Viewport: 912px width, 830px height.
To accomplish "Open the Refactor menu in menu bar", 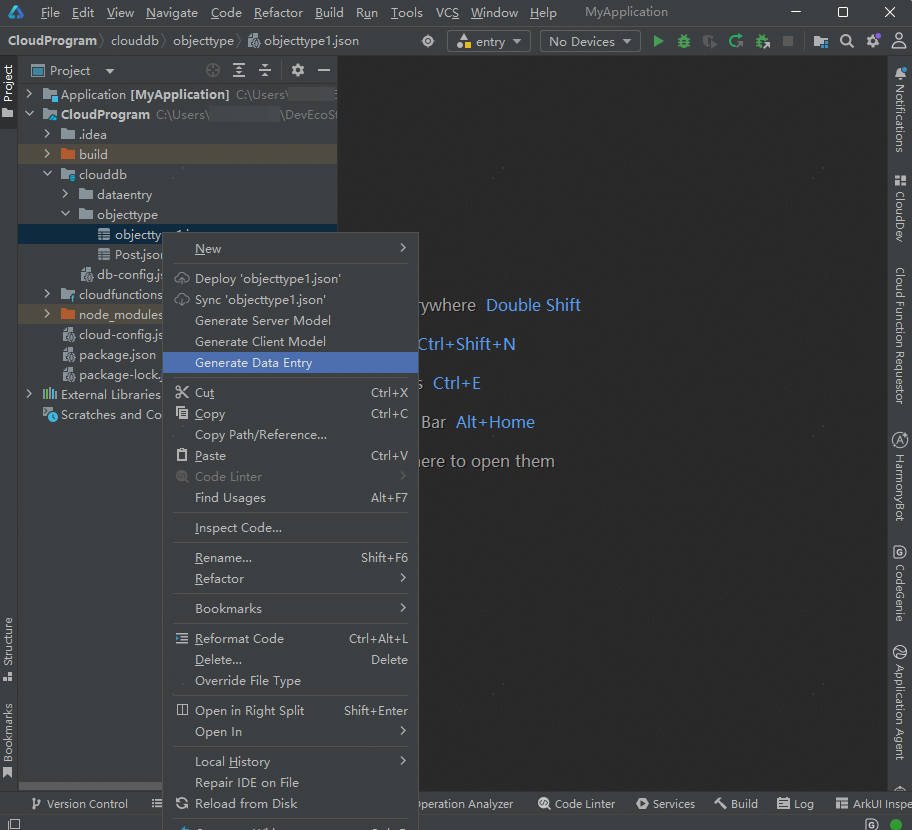I will pyautogui.click(x=278, y=13).
